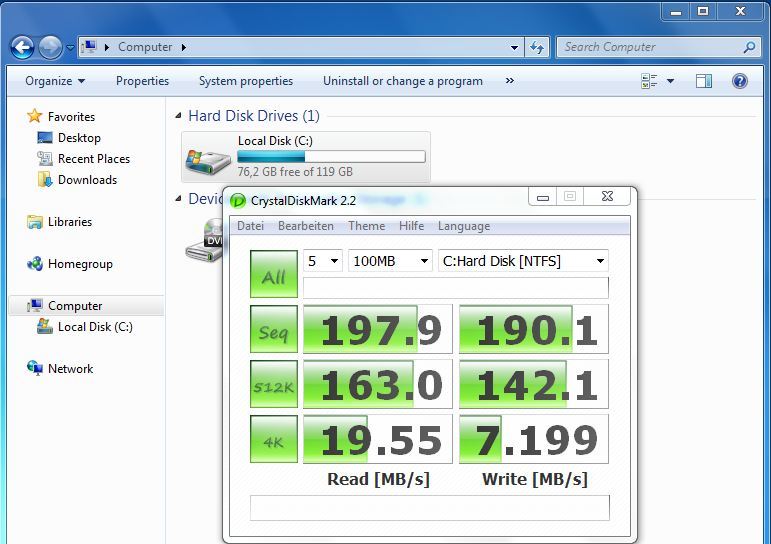This screenshot has width=771, height=544.
Task: Click the 512K benchmark button
Action: (x=274, y=384)
